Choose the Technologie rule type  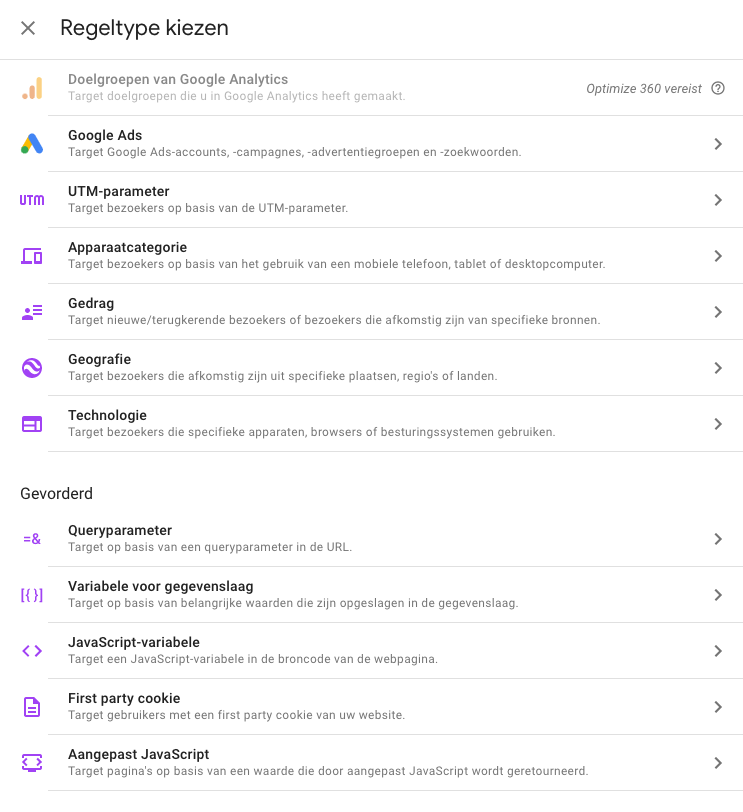[107, 415]
